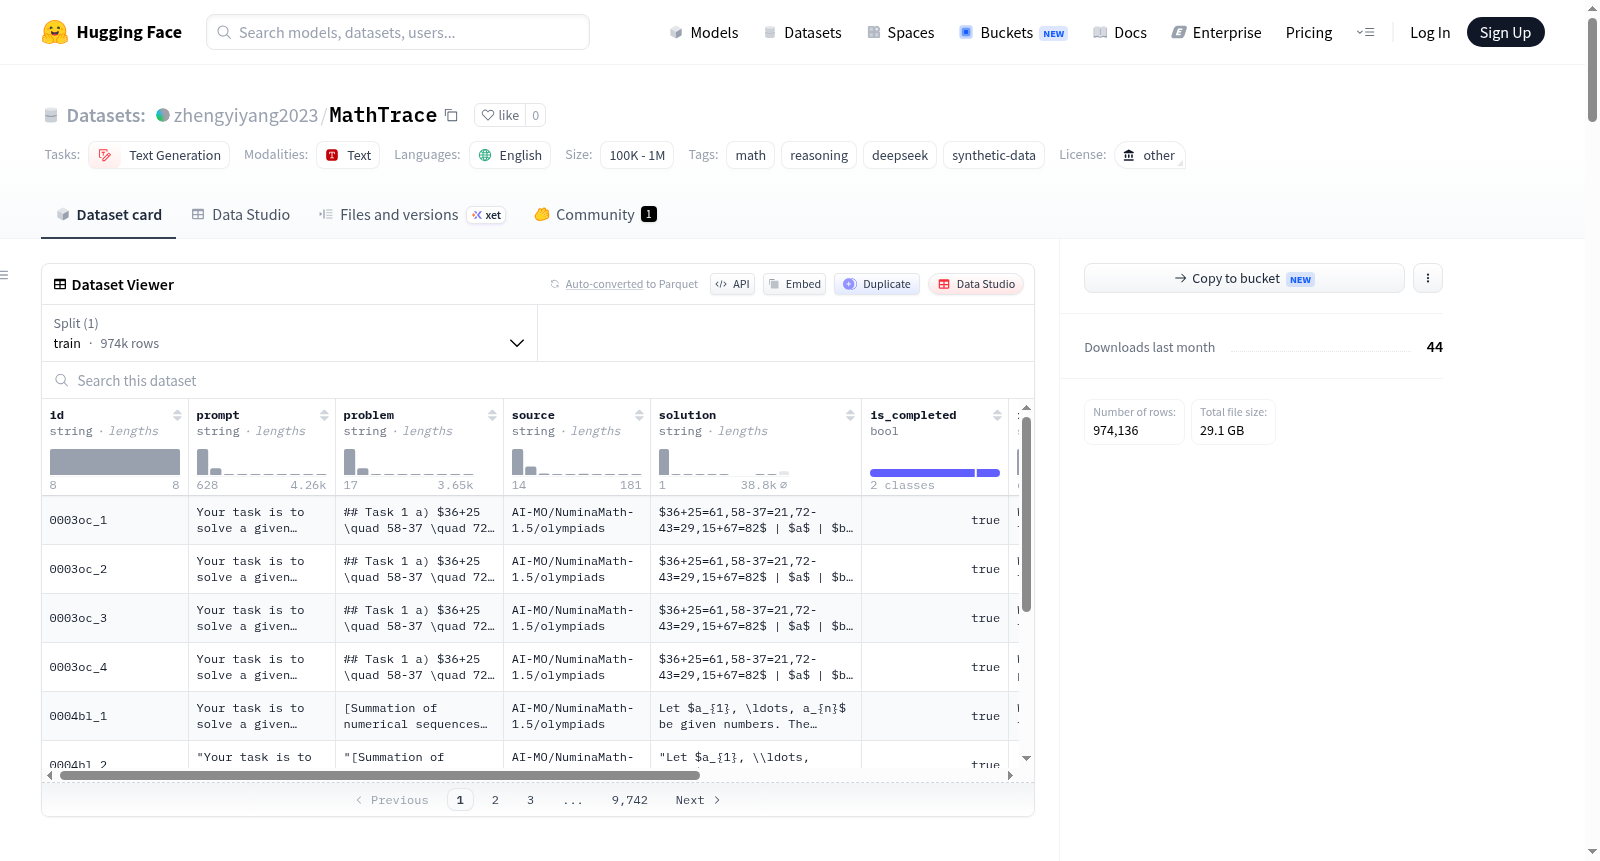Go to Datasets in navigation

[x=802, y=32]
